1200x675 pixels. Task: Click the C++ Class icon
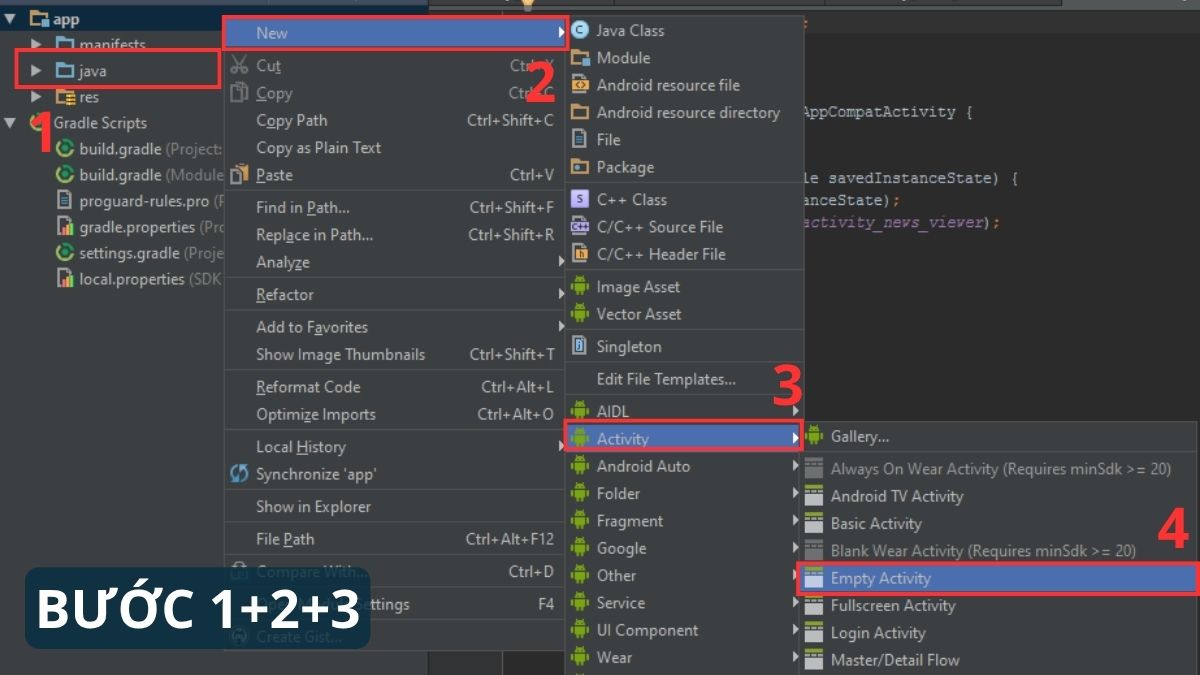(x=580, y=199)
